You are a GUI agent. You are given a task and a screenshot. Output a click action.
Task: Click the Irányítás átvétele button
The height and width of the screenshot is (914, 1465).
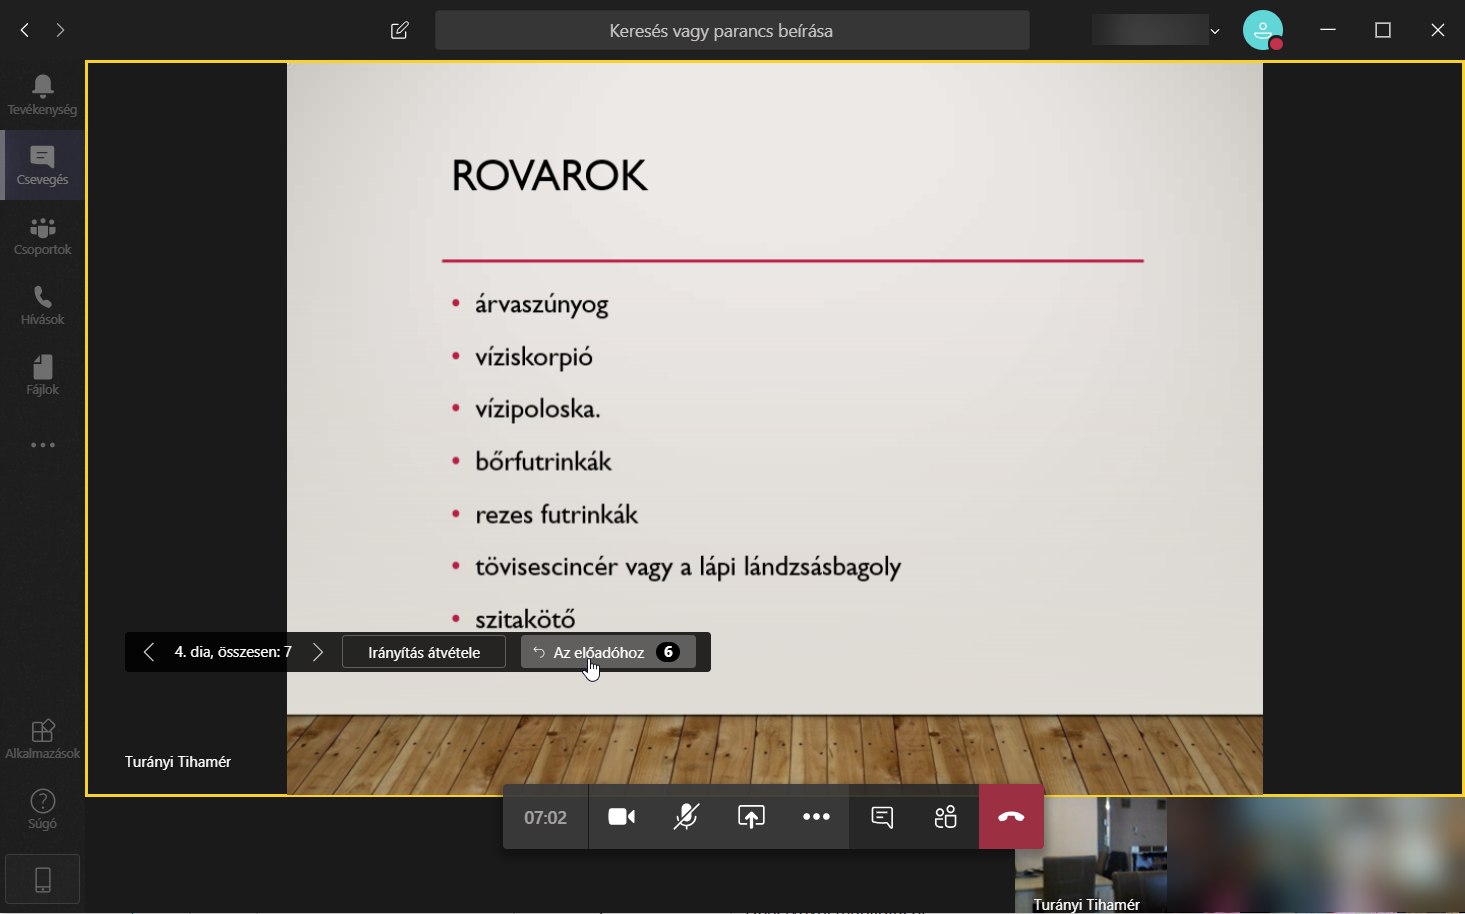[x=424, y=652]
